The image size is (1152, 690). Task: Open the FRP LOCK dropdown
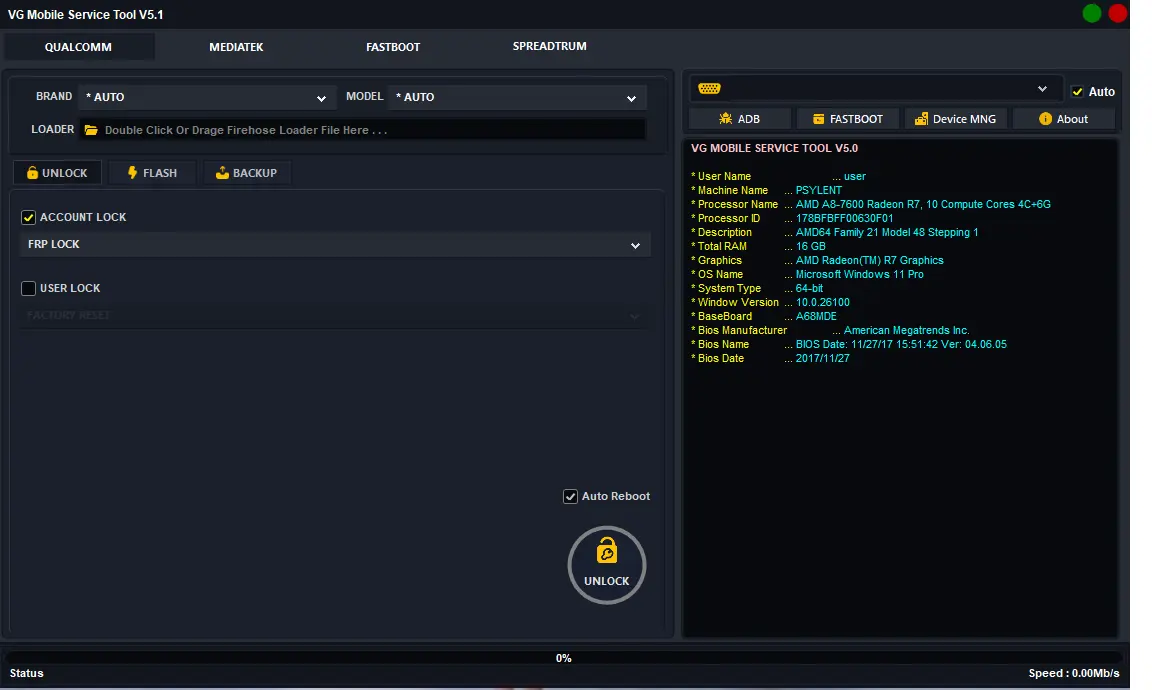click(335, 245)
